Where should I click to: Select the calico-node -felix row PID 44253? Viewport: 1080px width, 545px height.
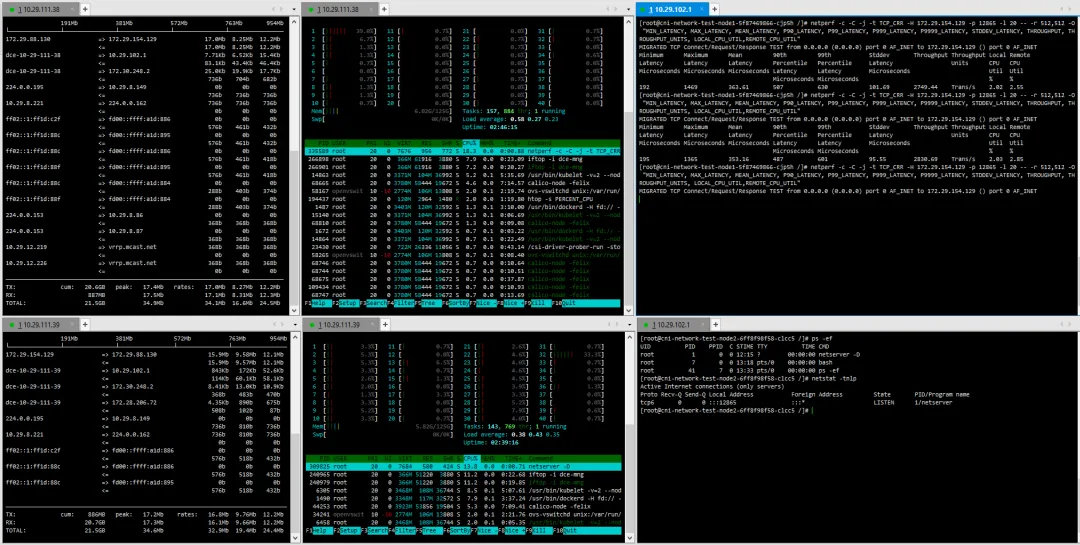click(464, 506)
